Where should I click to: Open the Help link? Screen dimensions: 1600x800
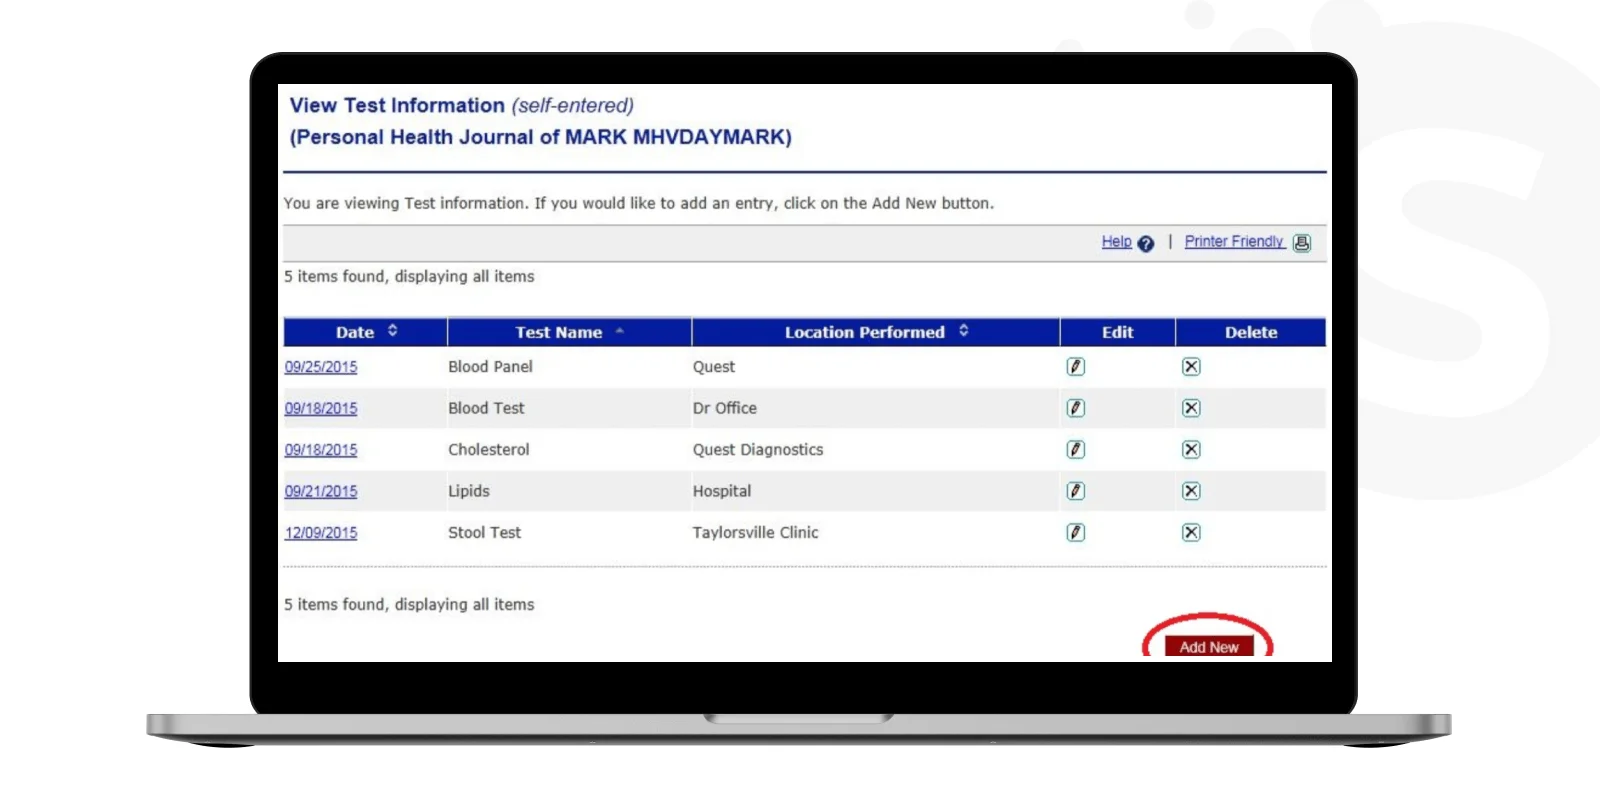point(1117,242)
